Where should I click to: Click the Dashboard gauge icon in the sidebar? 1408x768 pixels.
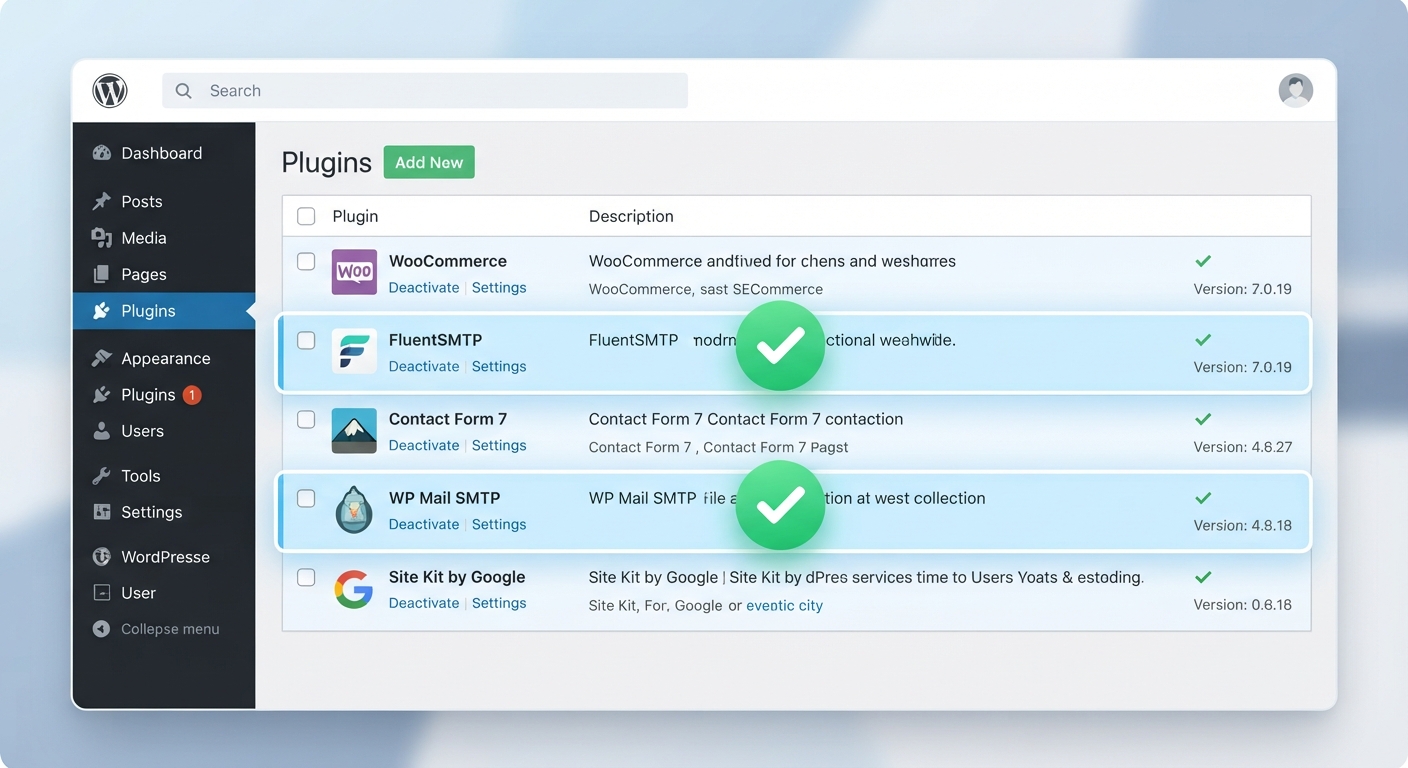[x=101, y=153]
